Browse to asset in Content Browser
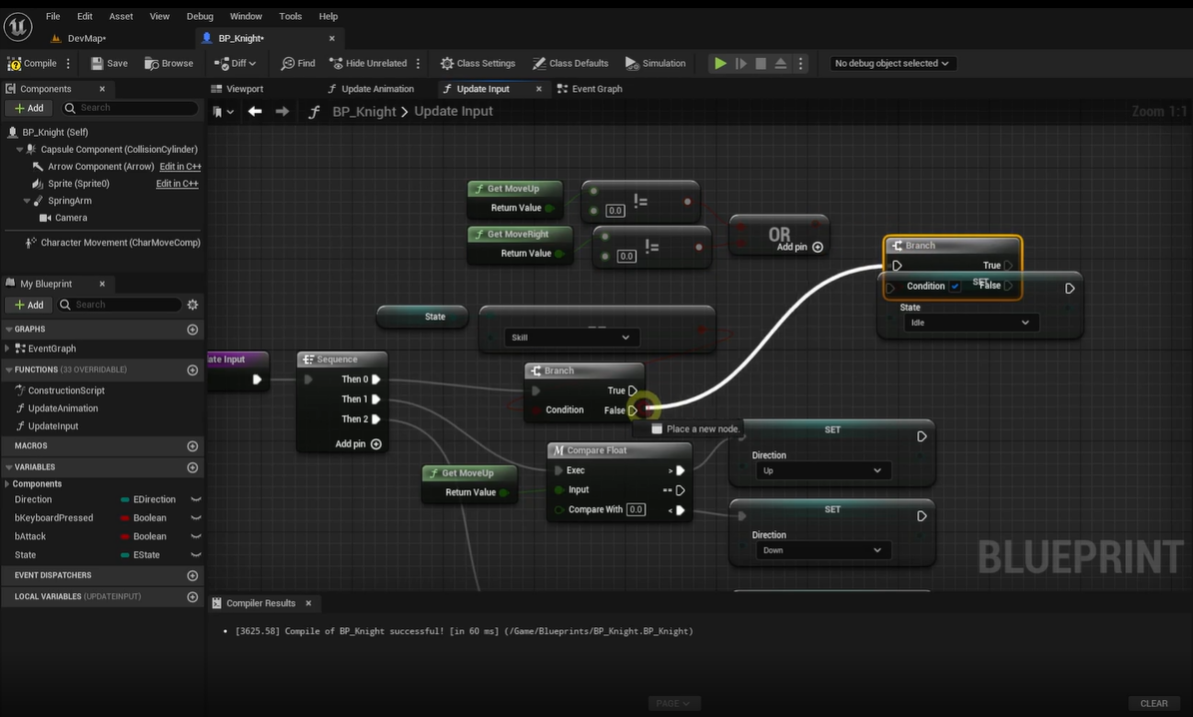 (169, 63)
